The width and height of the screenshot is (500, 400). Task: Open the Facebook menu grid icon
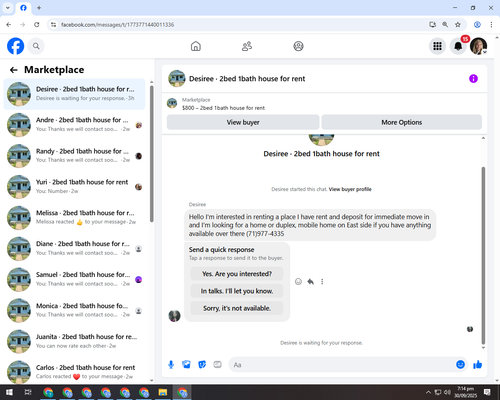tap(437, 46)
